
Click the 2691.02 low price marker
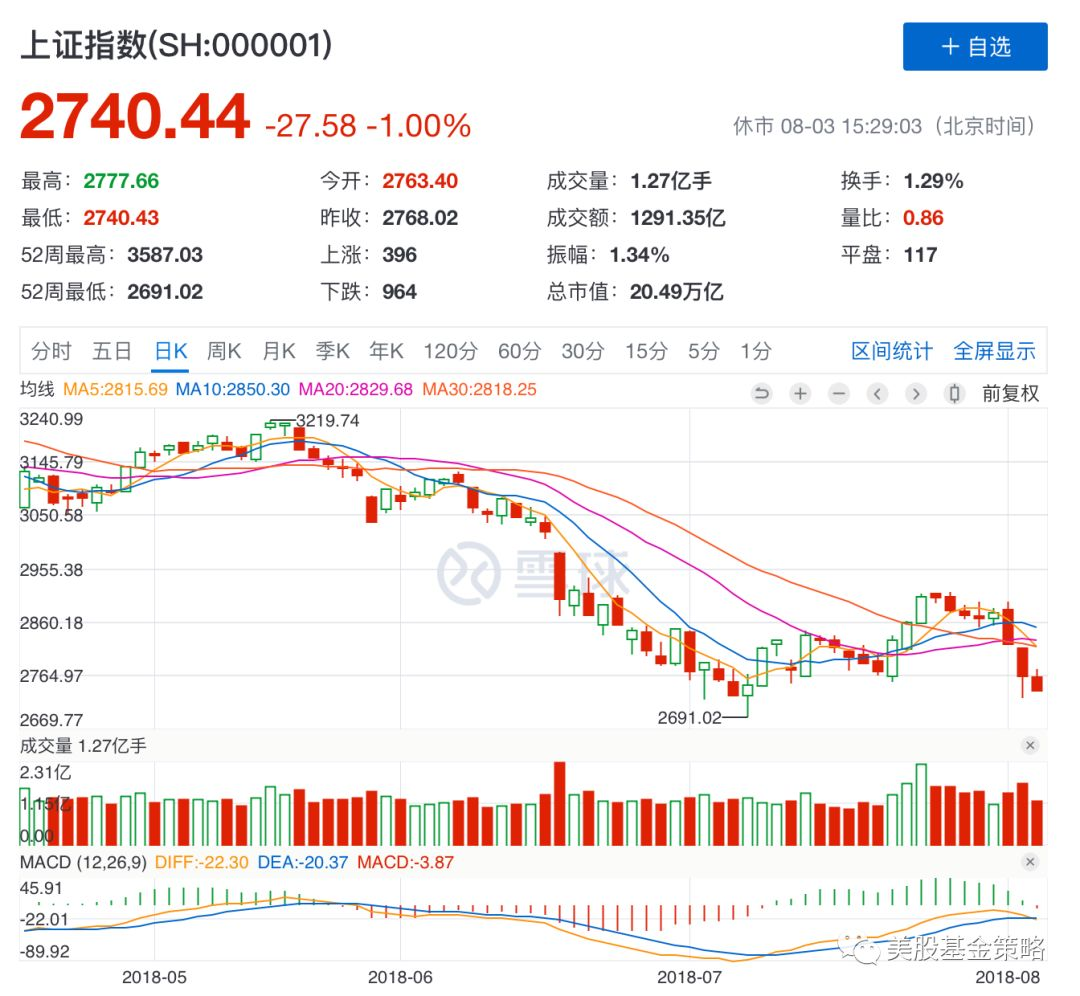[689, 718]
